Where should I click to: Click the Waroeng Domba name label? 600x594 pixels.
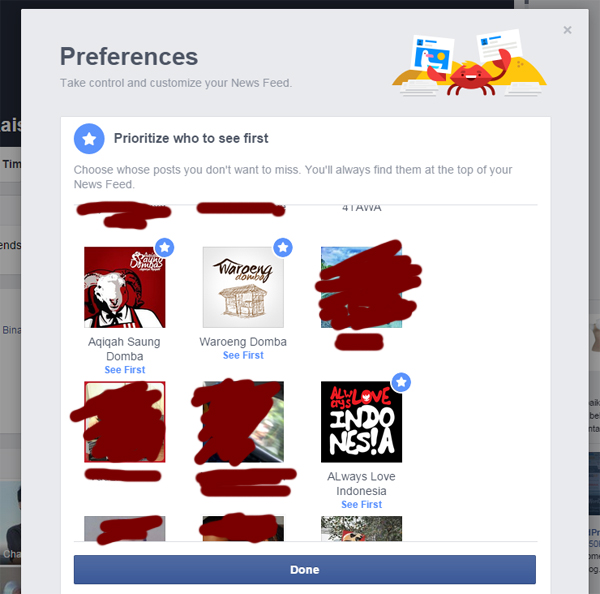click(x=243, y=341)
